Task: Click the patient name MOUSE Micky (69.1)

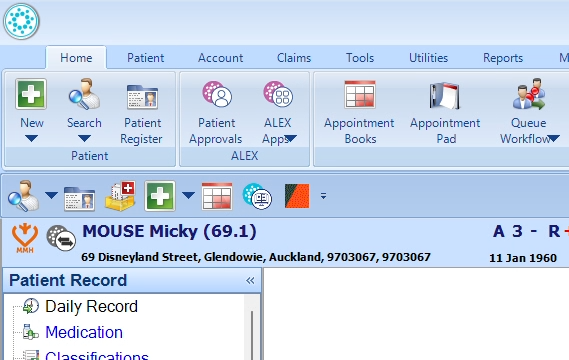Action: (x=169, y=232)
